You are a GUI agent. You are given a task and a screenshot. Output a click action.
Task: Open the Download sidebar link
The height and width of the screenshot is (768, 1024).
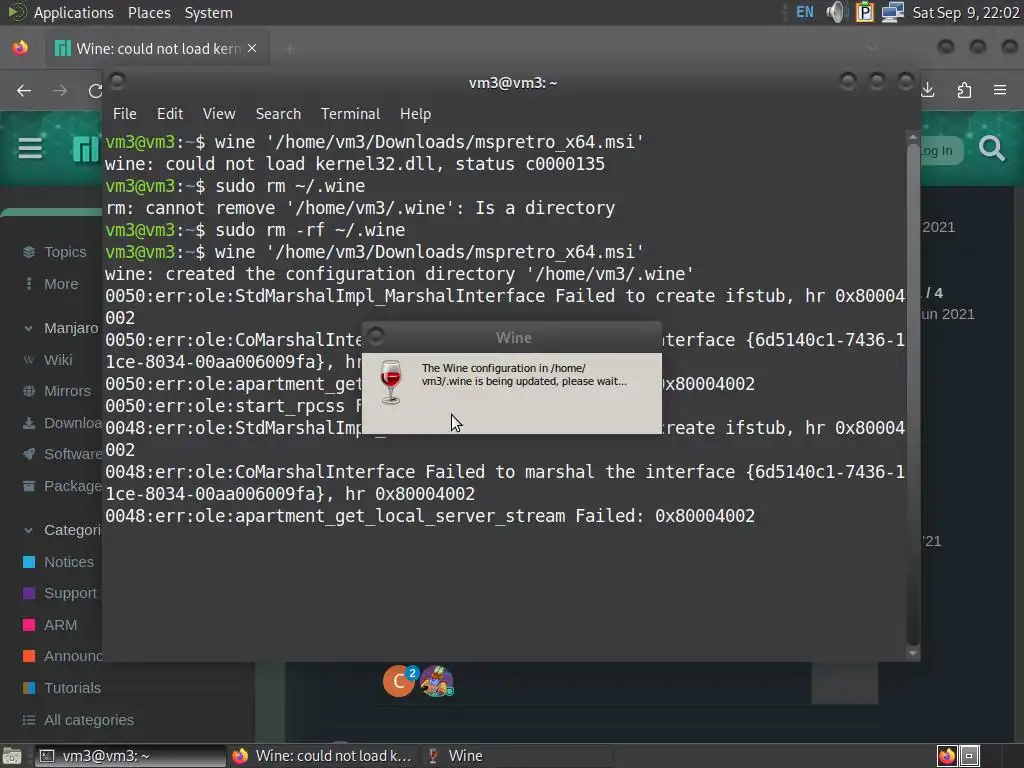pyautogui.click(x=61, y=423)
